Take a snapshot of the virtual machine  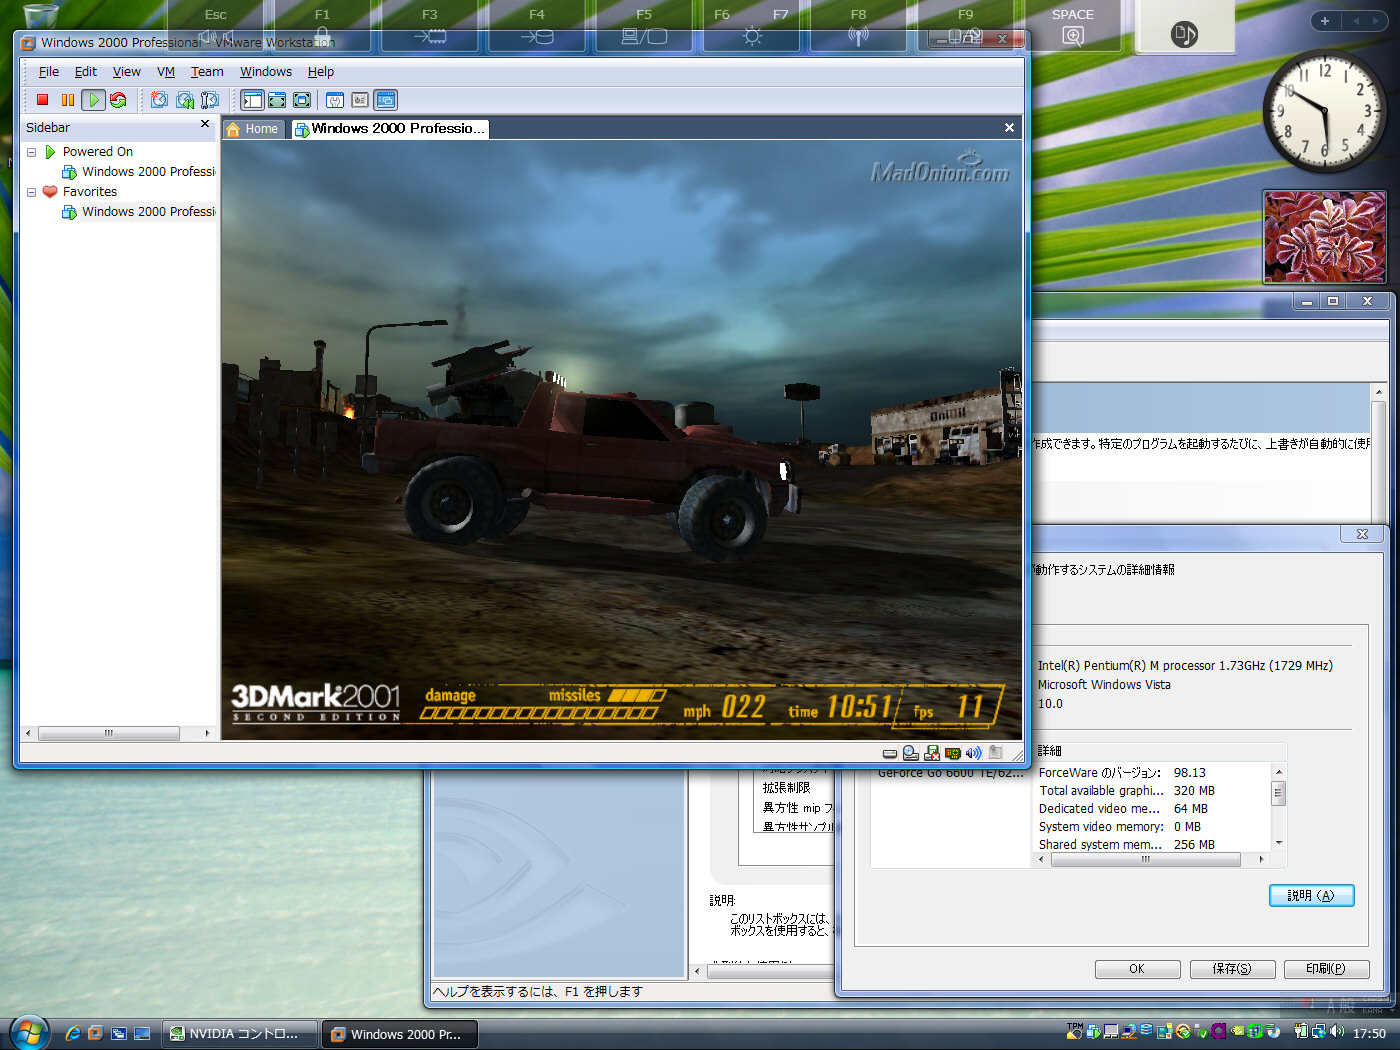pos(159,100)
